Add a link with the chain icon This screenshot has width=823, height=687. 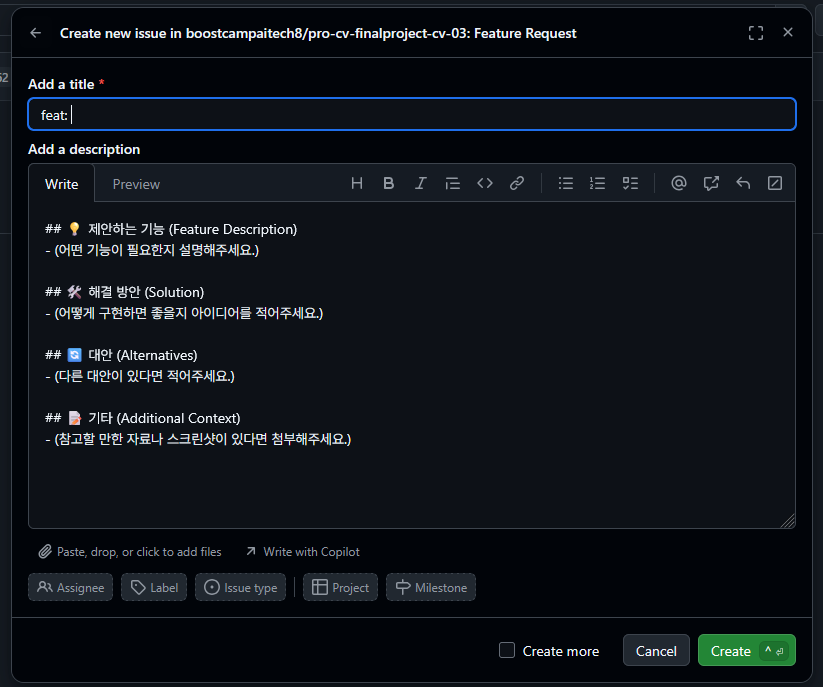coord(516,183)
